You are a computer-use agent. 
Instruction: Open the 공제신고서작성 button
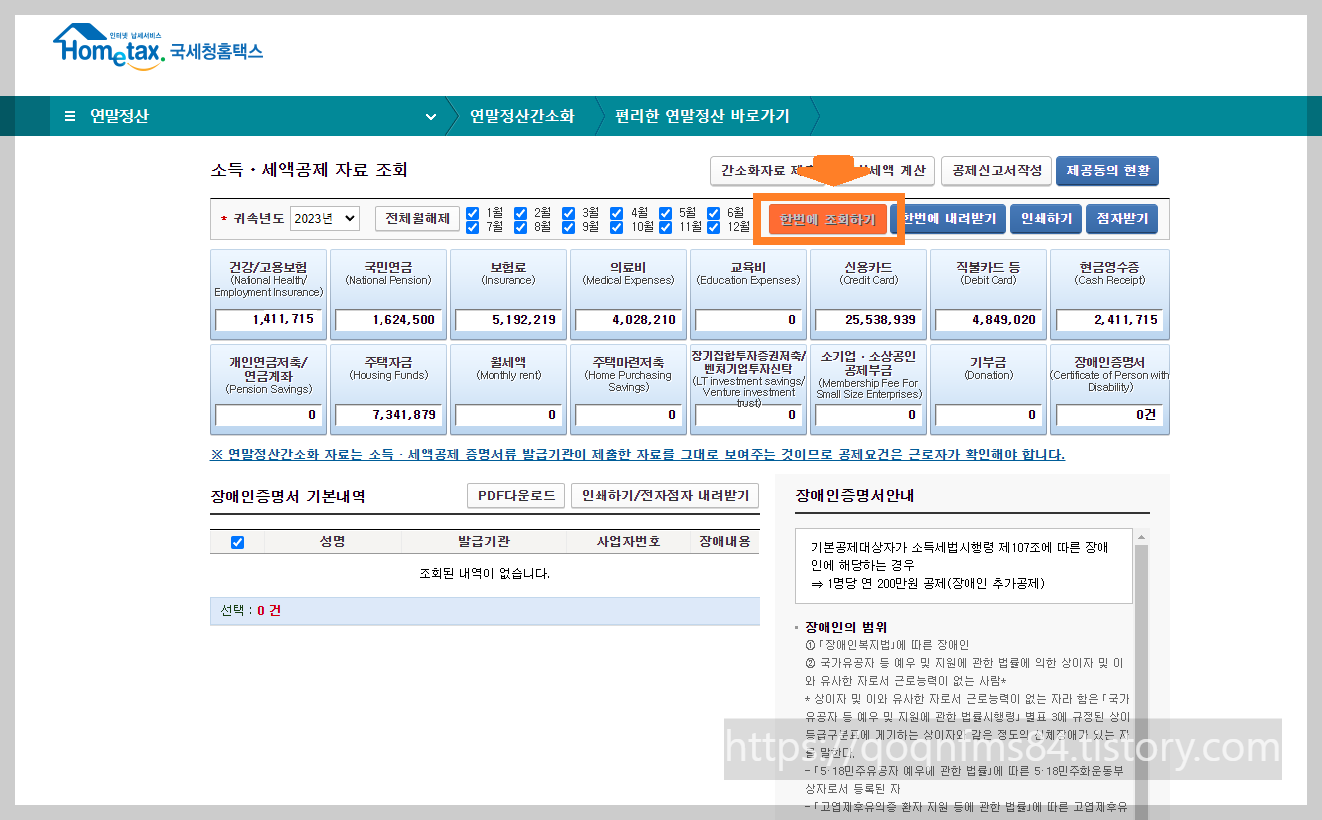tap(996, 171)
